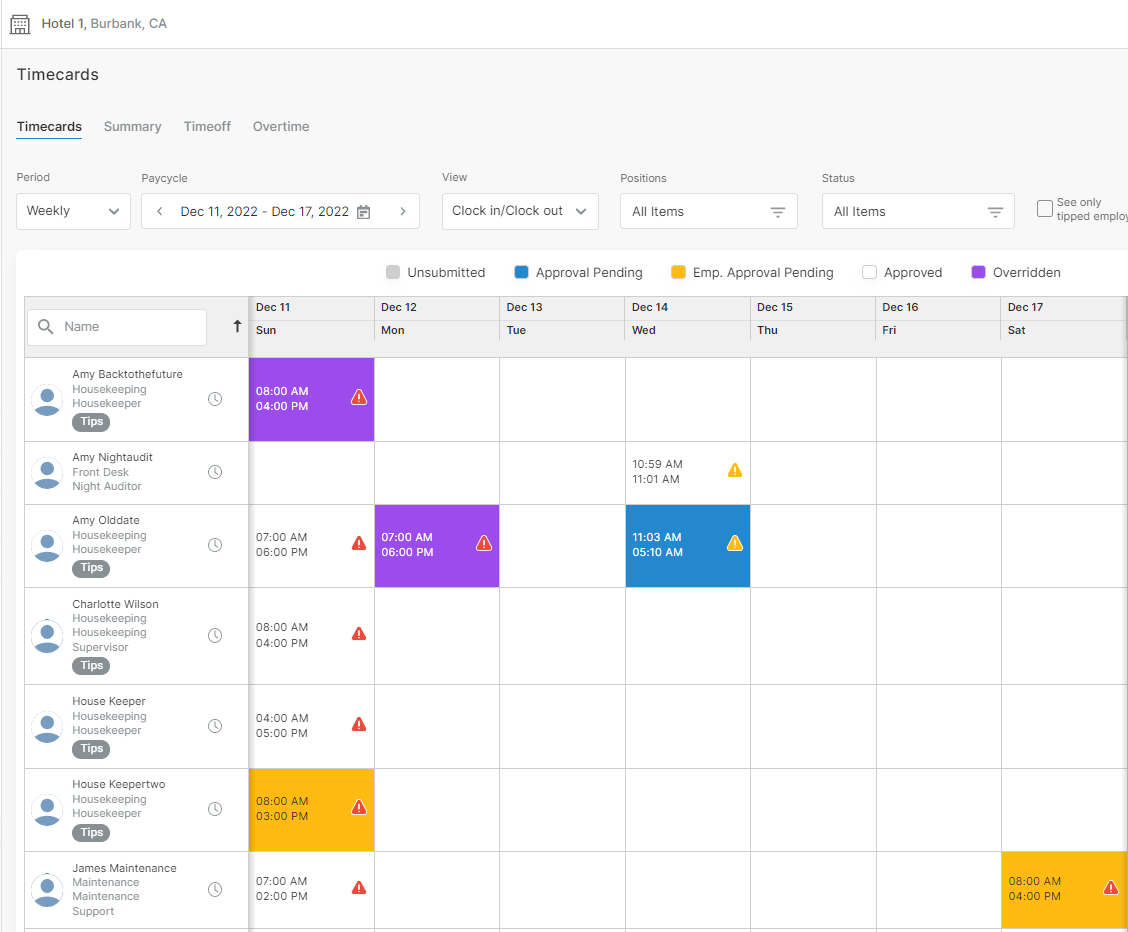This screenshot has width=1128, height=932.
Task: Click the clock icon for Amy Nightaudit
Action: (215, 472)
